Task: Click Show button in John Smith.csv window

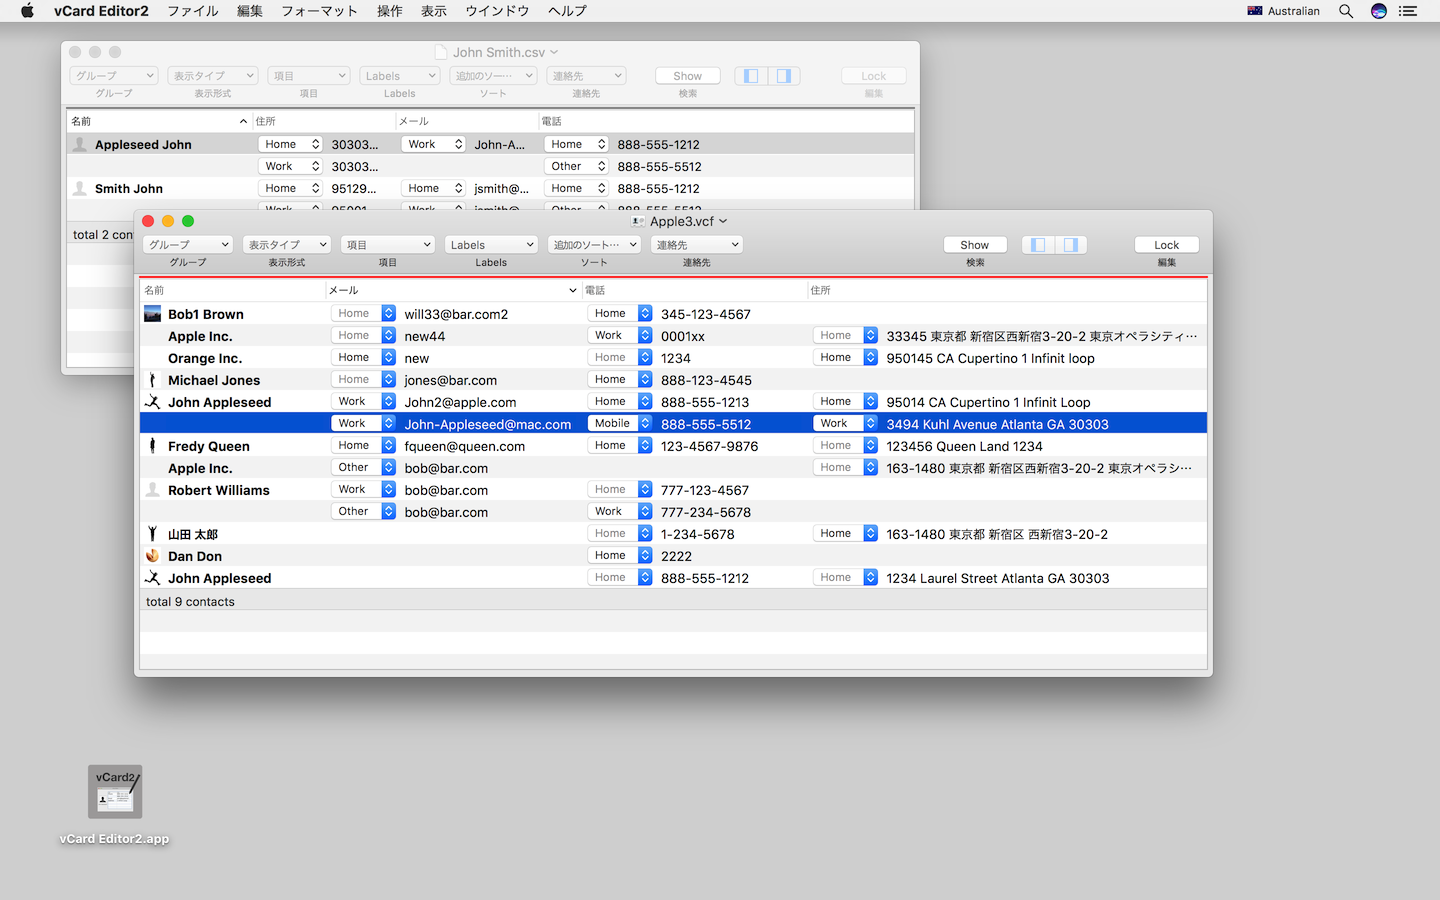Action: point(687,76)
